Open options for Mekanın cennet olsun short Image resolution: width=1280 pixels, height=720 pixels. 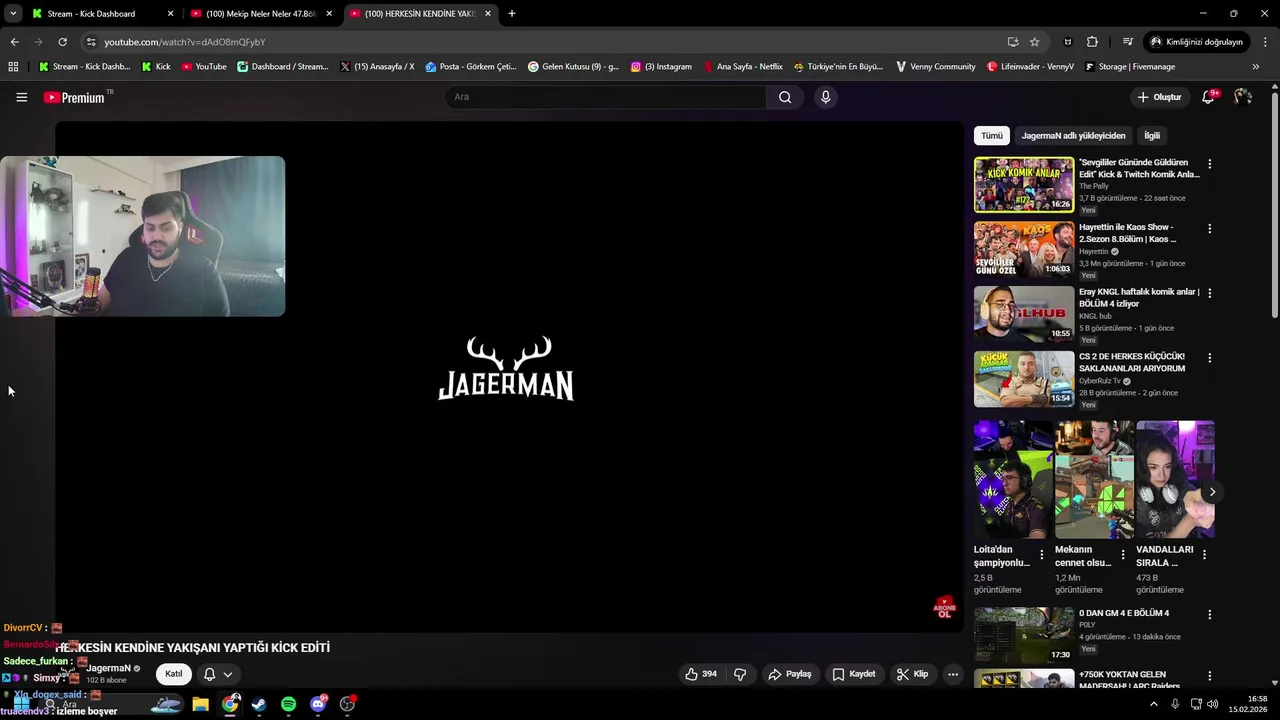coord(1122,554)
